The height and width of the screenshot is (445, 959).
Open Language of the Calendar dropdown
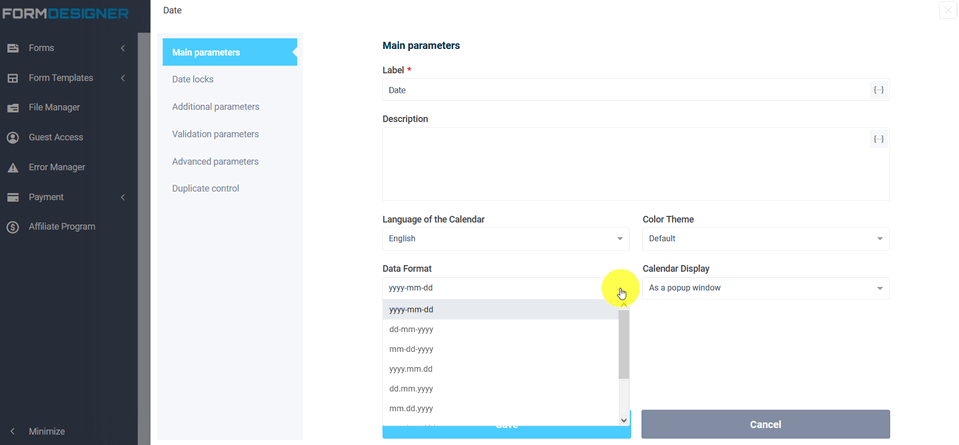(x=505, y=239)
